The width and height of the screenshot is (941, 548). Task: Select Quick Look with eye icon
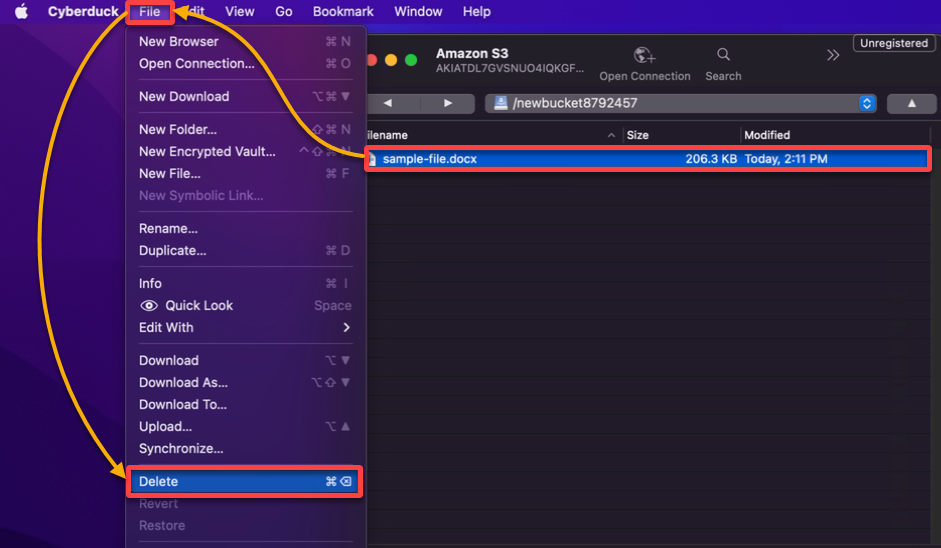(245, 306)
